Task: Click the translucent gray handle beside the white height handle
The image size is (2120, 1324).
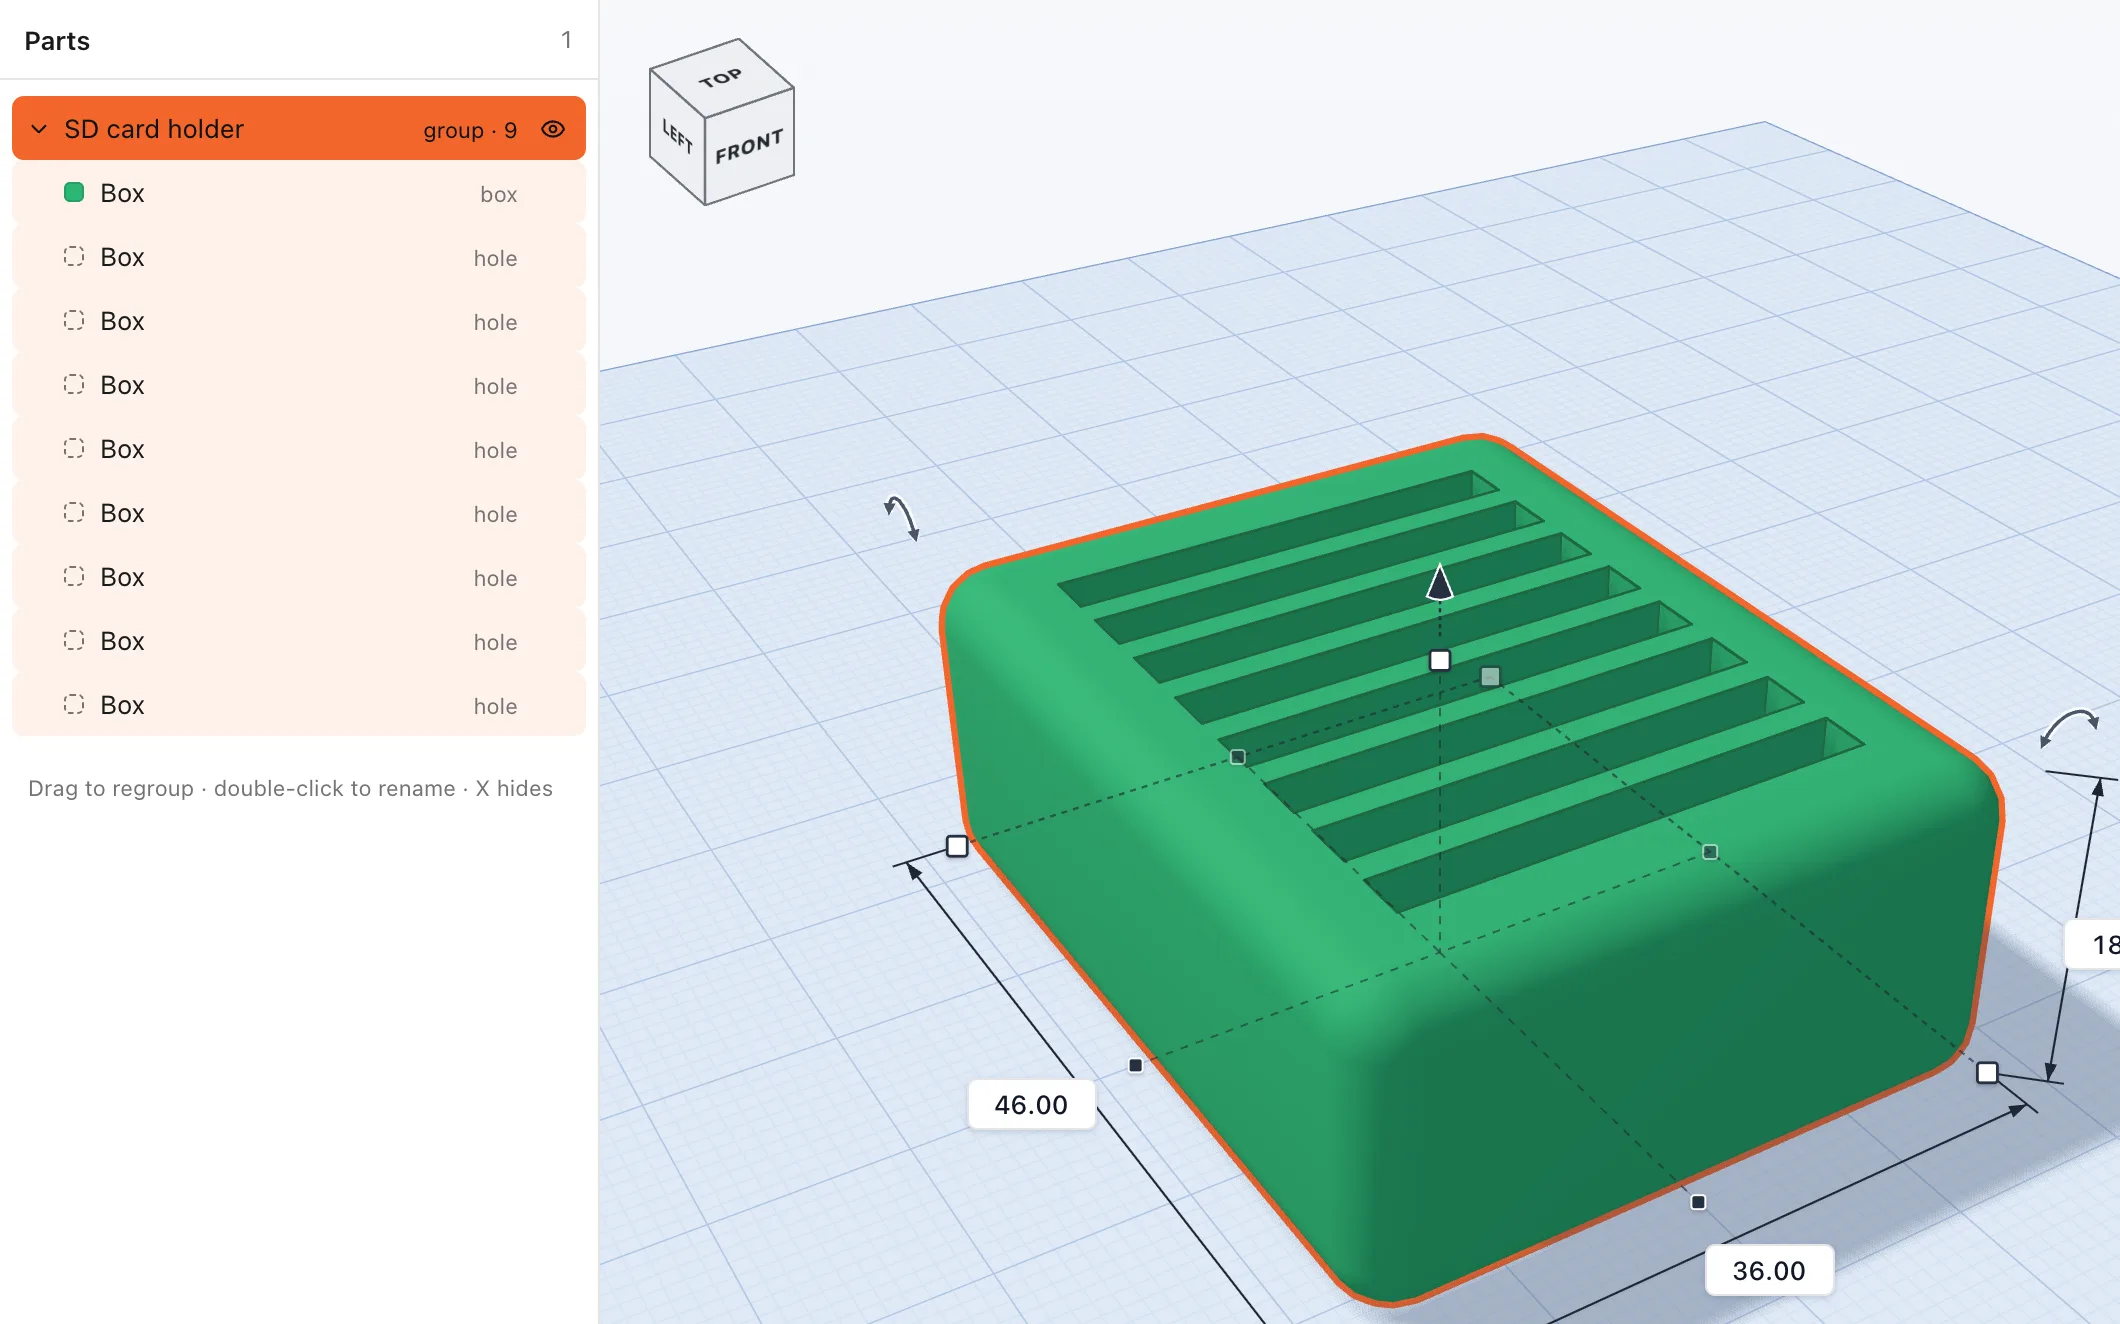Action: coord(1490,677)
